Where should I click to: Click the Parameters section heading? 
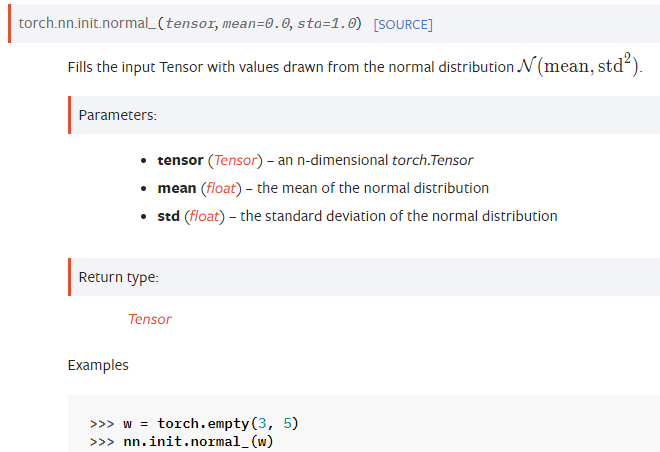click(x=117, y=115)
